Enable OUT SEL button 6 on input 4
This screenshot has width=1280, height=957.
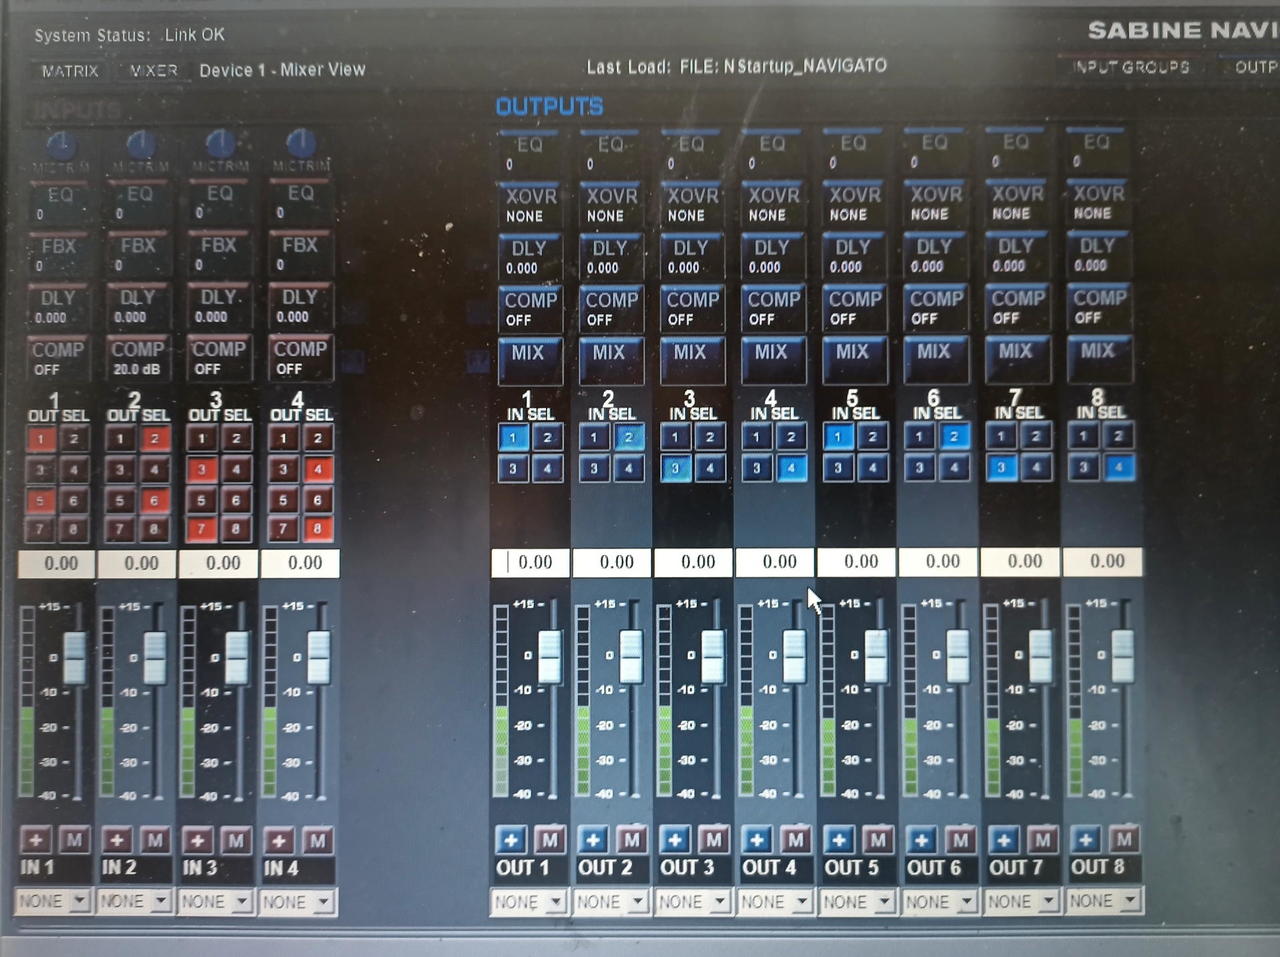tap(317, 500)
